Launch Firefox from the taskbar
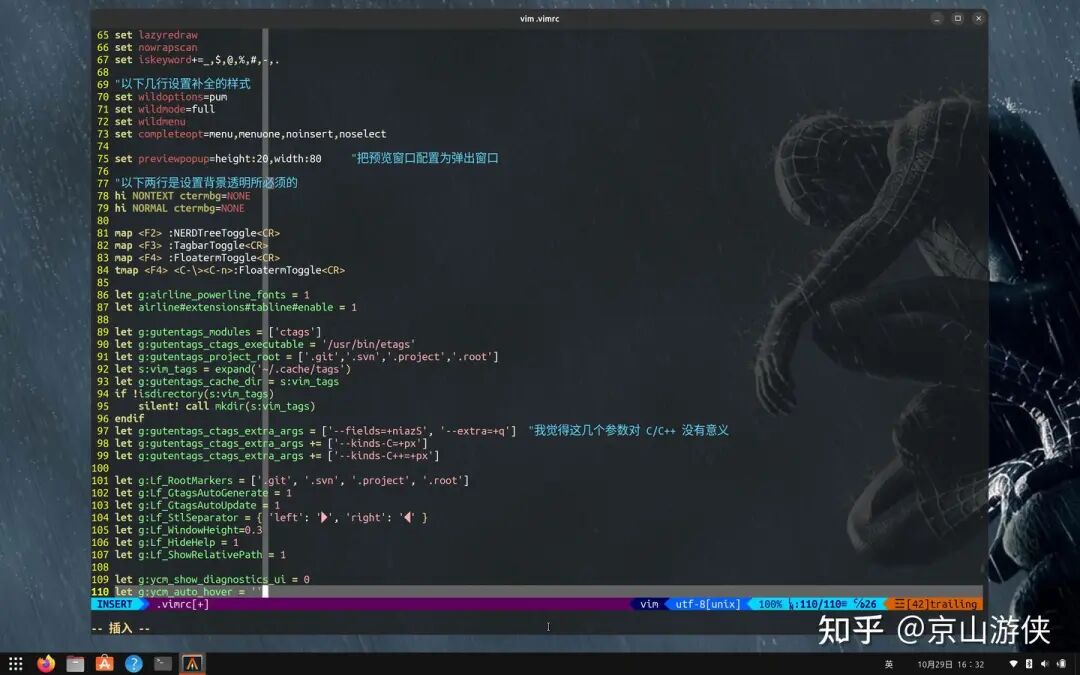The width and height of the screenshot is (1080, 675). pyautogui.click(x=45, y=663)
